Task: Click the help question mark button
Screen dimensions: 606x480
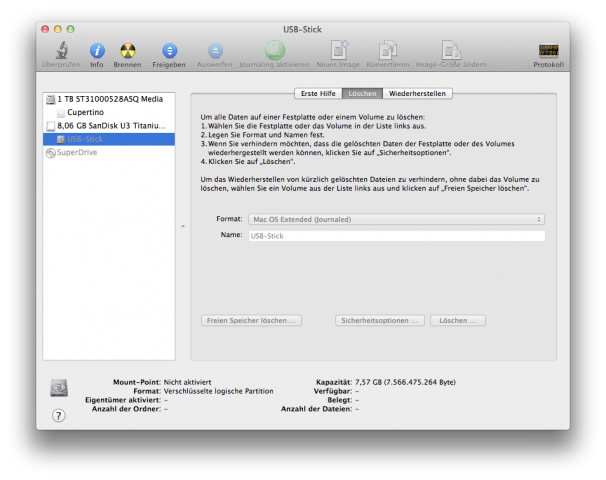Action: (x=59, y=416)
